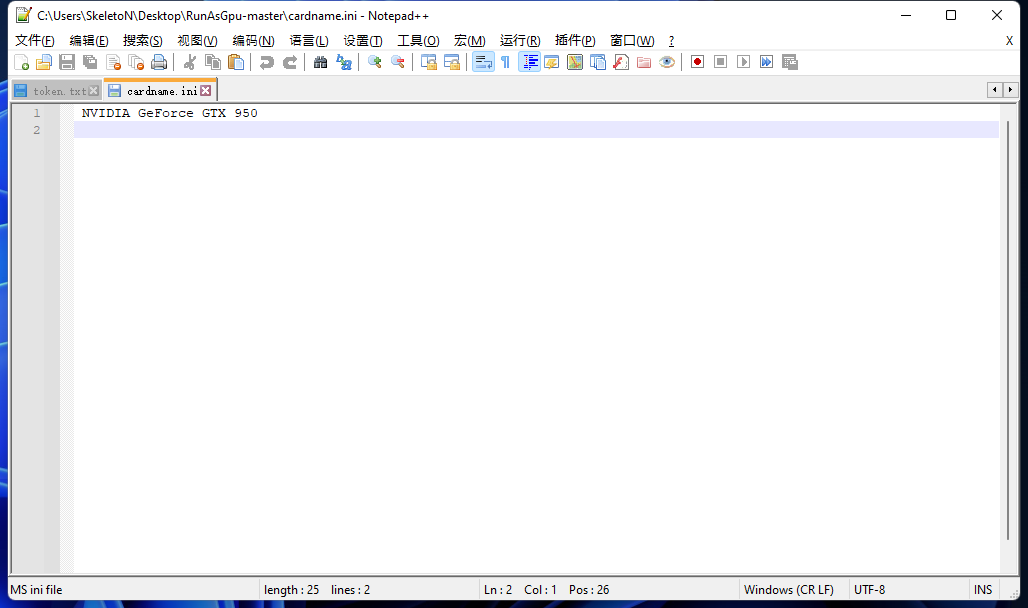Click the tab bar left scroll arrow

pyautogui.click(x=995, y=90)
